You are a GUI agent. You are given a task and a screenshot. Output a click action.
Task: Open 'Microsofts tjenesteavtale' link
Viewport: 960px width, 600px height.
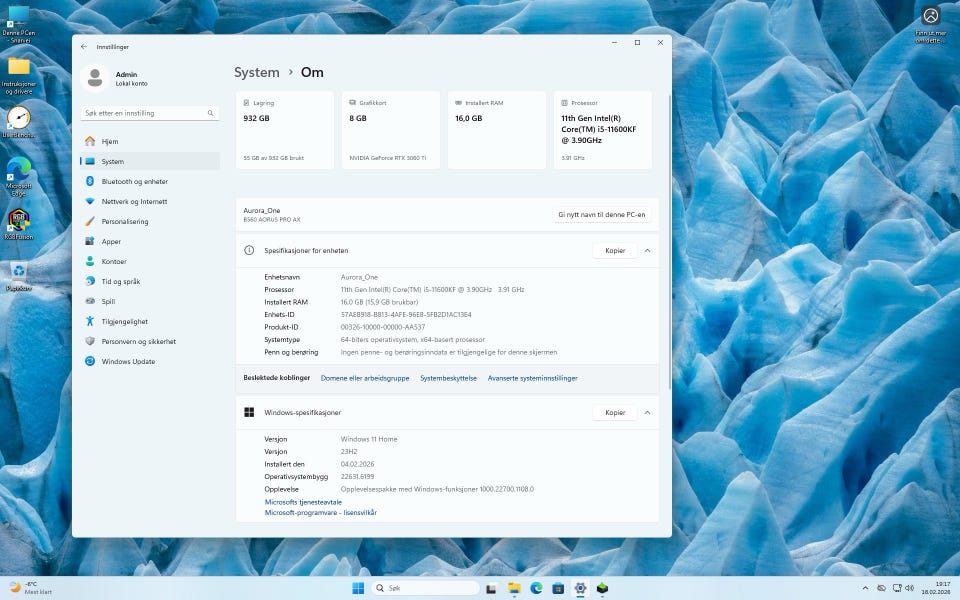[303, 502]
